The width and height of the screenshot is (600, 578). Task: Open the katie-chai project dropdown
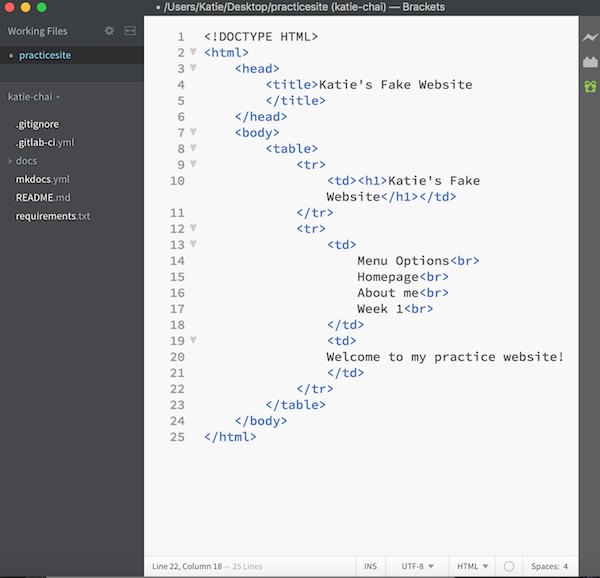(34, 97)
